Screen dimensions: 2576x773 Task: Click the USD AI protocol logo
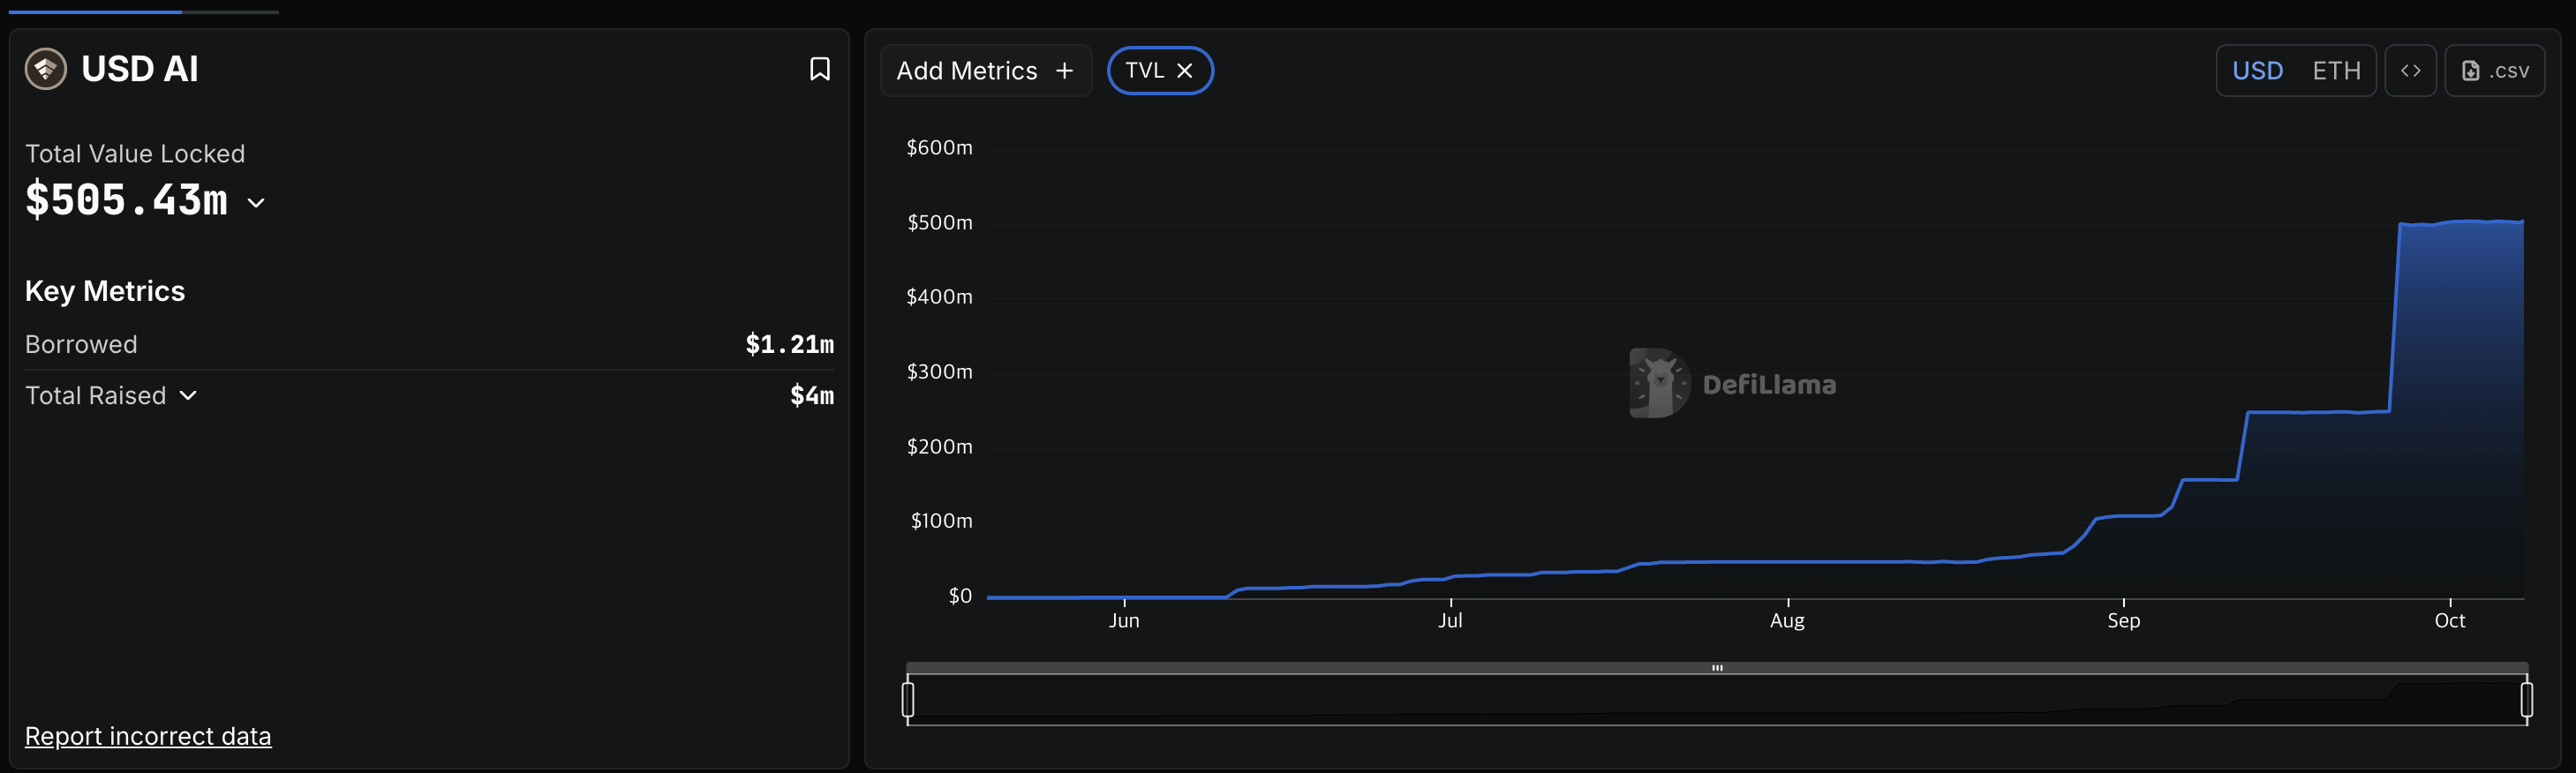[x=45, y=69]
